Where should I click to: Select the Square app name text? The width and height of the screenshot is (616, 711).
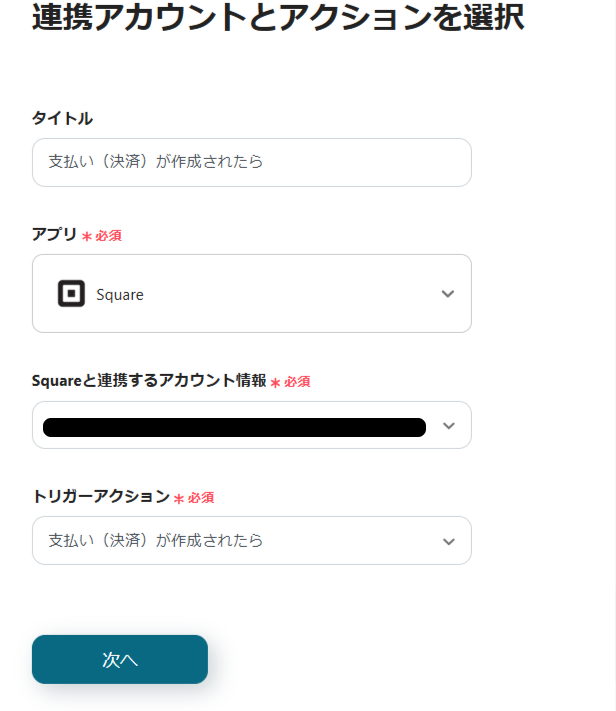(120, 295)
